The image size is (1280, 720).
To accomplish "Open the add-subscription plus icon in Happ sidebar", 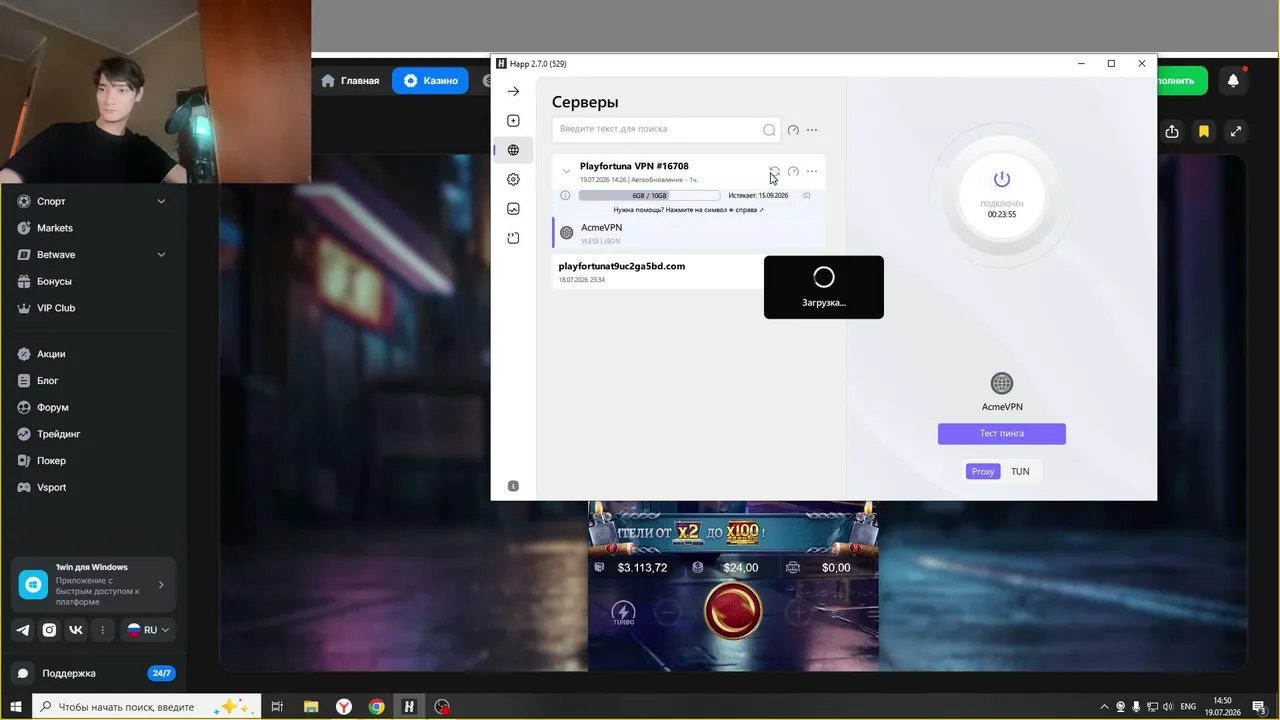I will click(513, 121).
